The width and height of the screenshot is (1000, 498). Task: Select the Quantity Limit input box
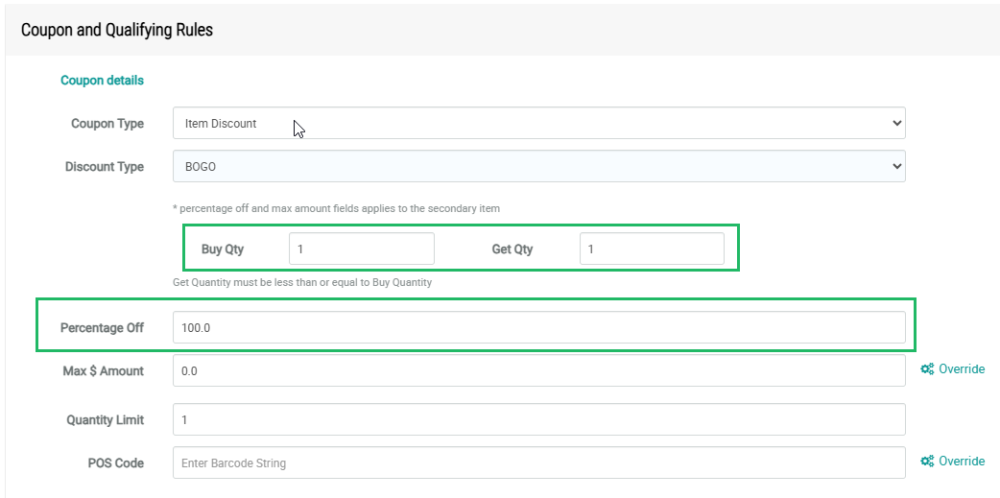[539, 420]
